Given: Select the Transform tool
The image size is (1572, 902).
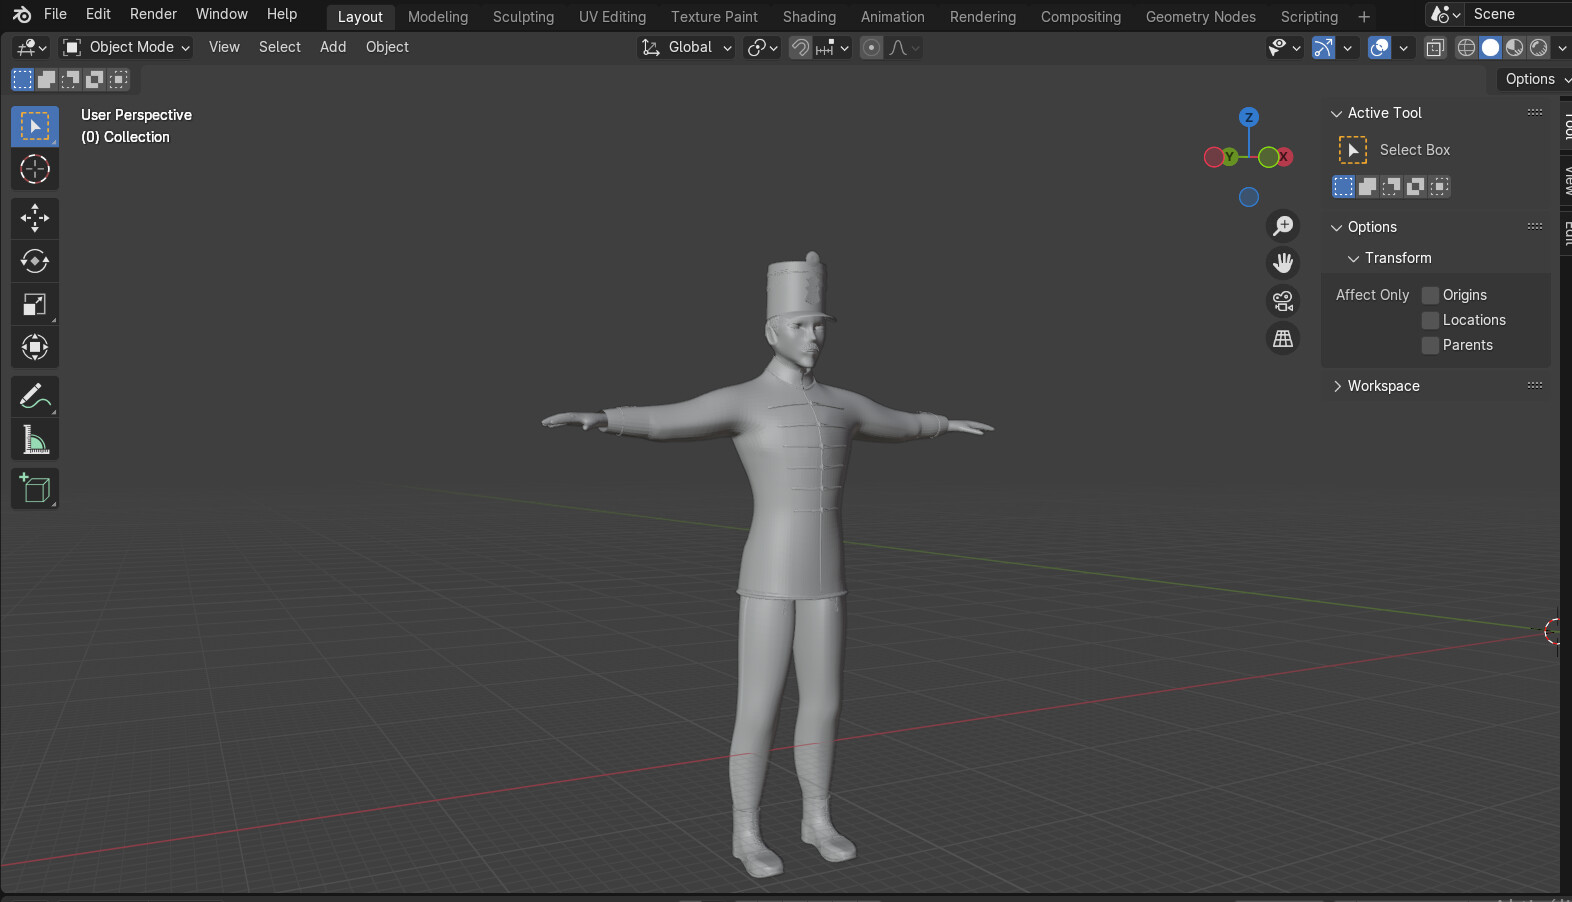Looking at the screenshot, I should pyautogui.click(x=35, y=347).
